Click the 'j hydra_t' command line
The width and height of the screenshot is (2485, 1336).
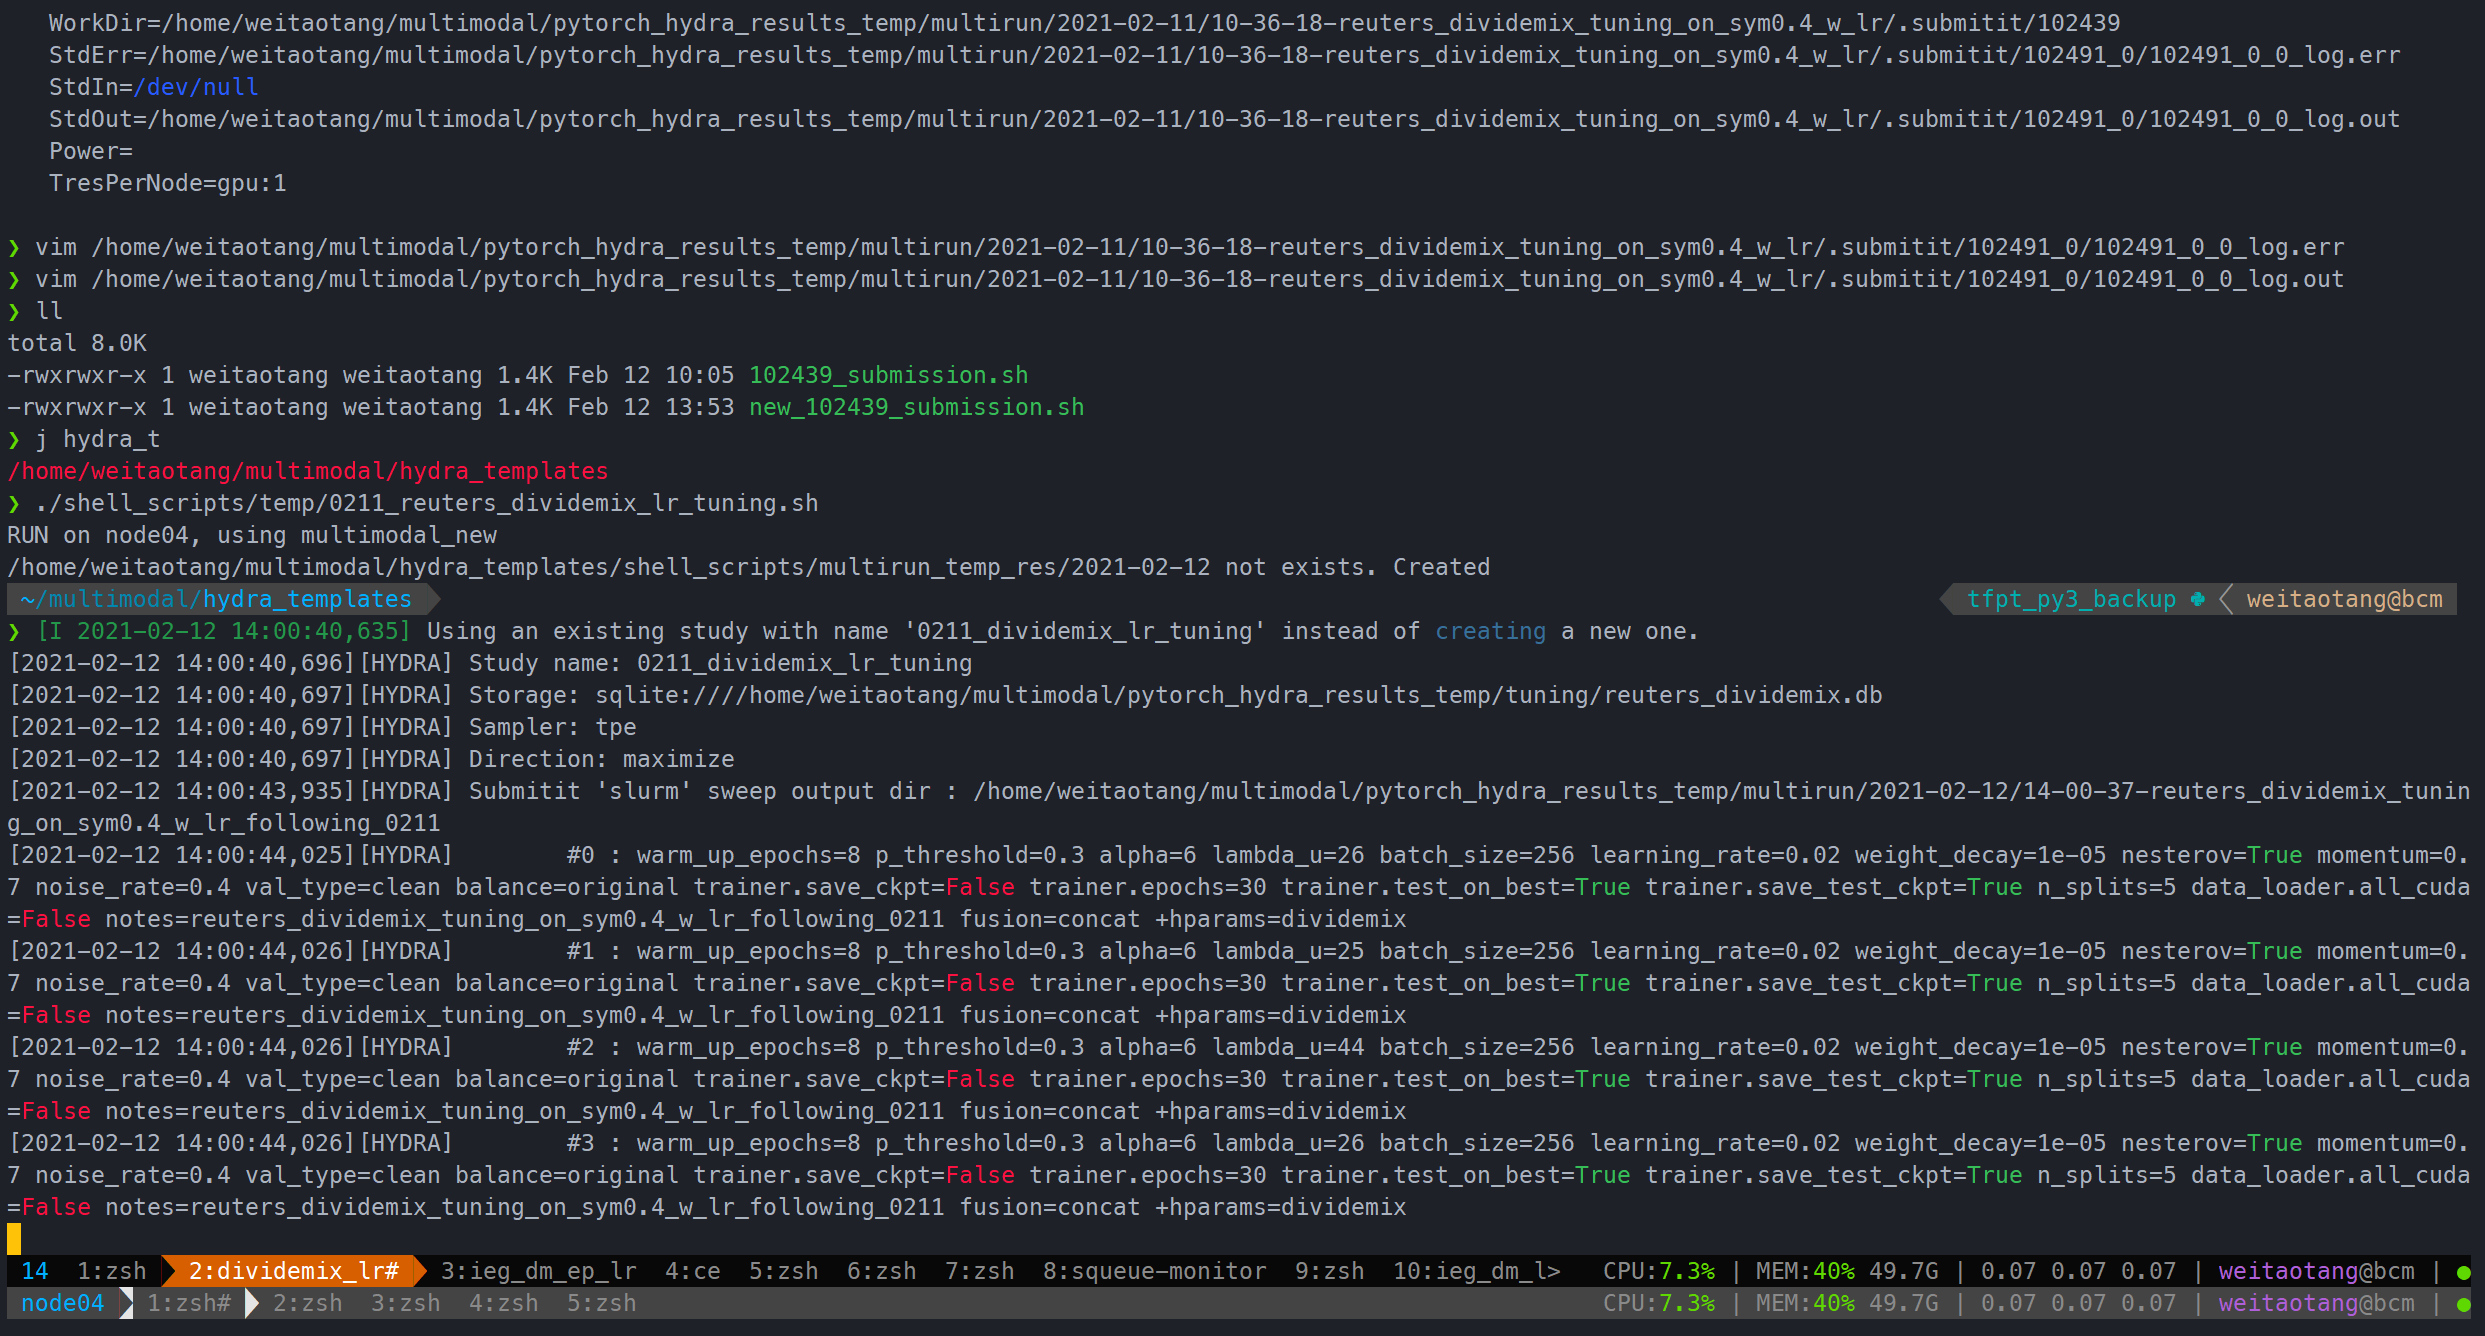(x=98, y=439)
